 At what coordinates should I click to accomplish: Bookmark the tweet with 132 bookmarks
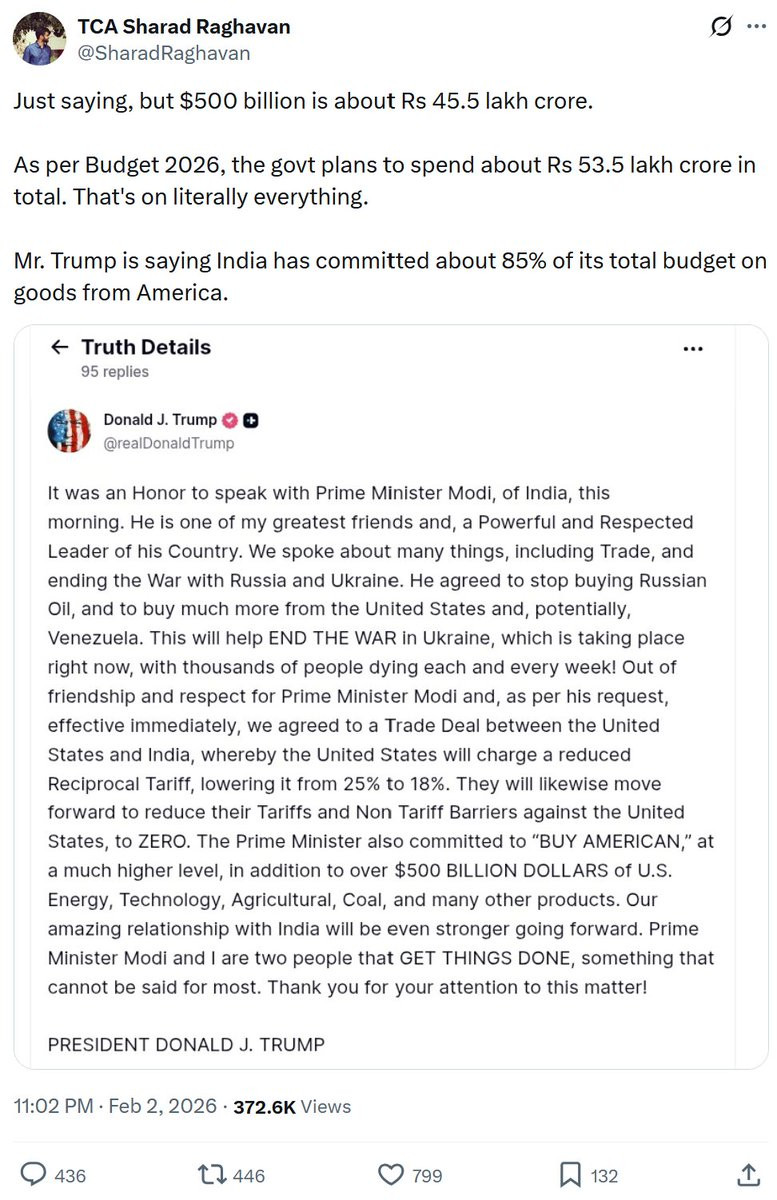point(569,1174)
